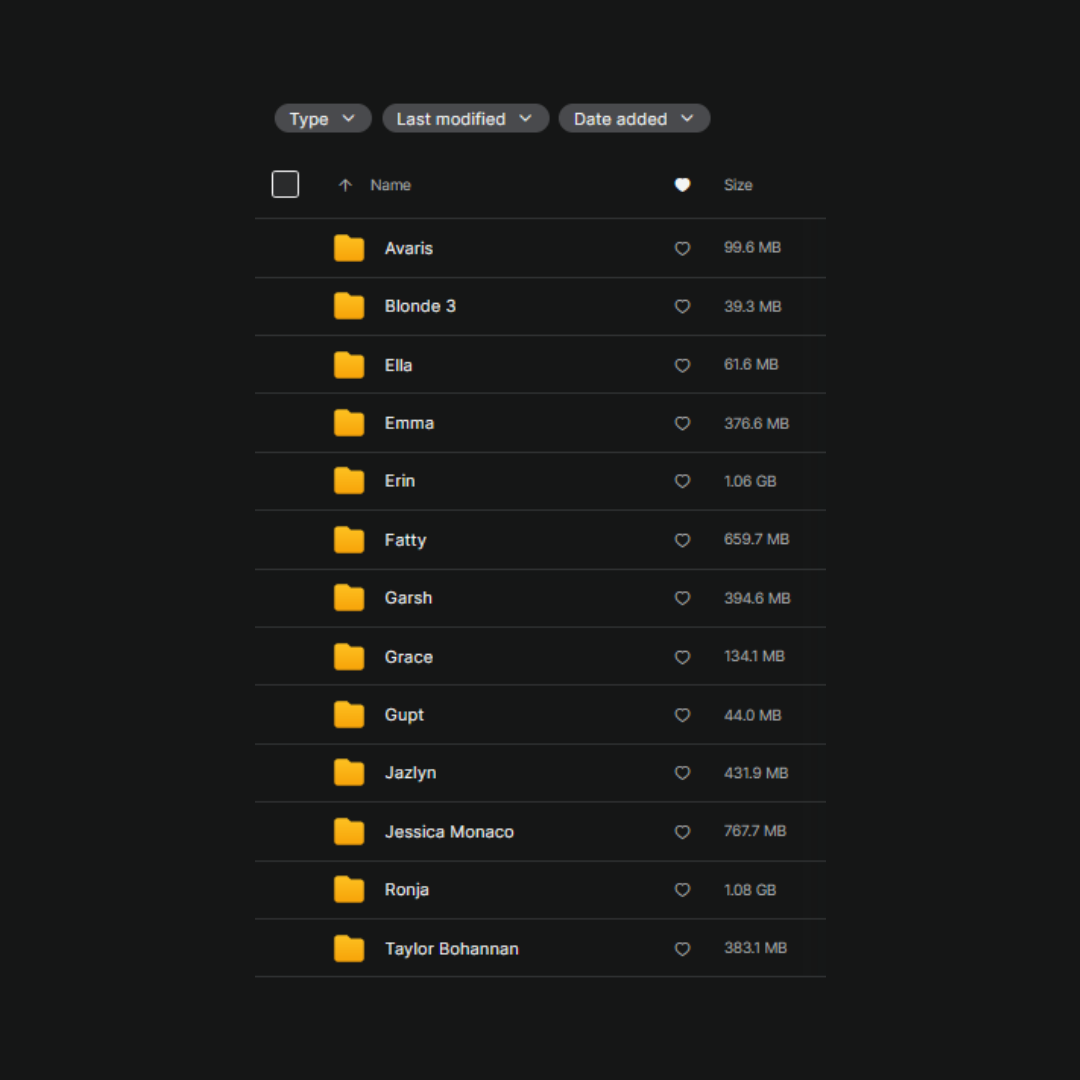1080x1080 pixels.
Task: Select the Fatty folder row
Action: point(540,540)
